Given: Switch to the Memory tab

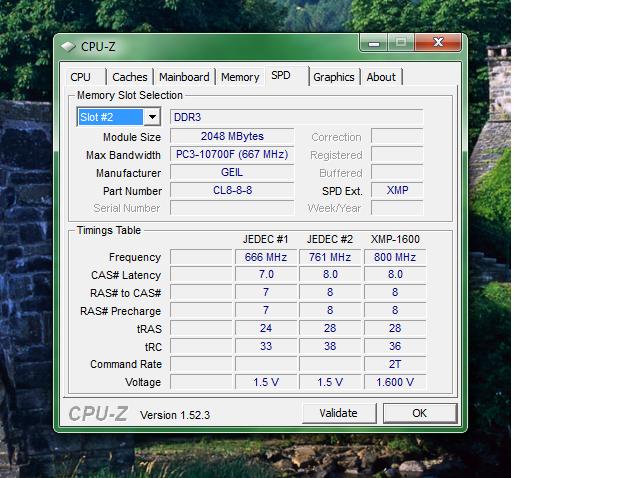Looking at the screenshot, I should 240,77.
